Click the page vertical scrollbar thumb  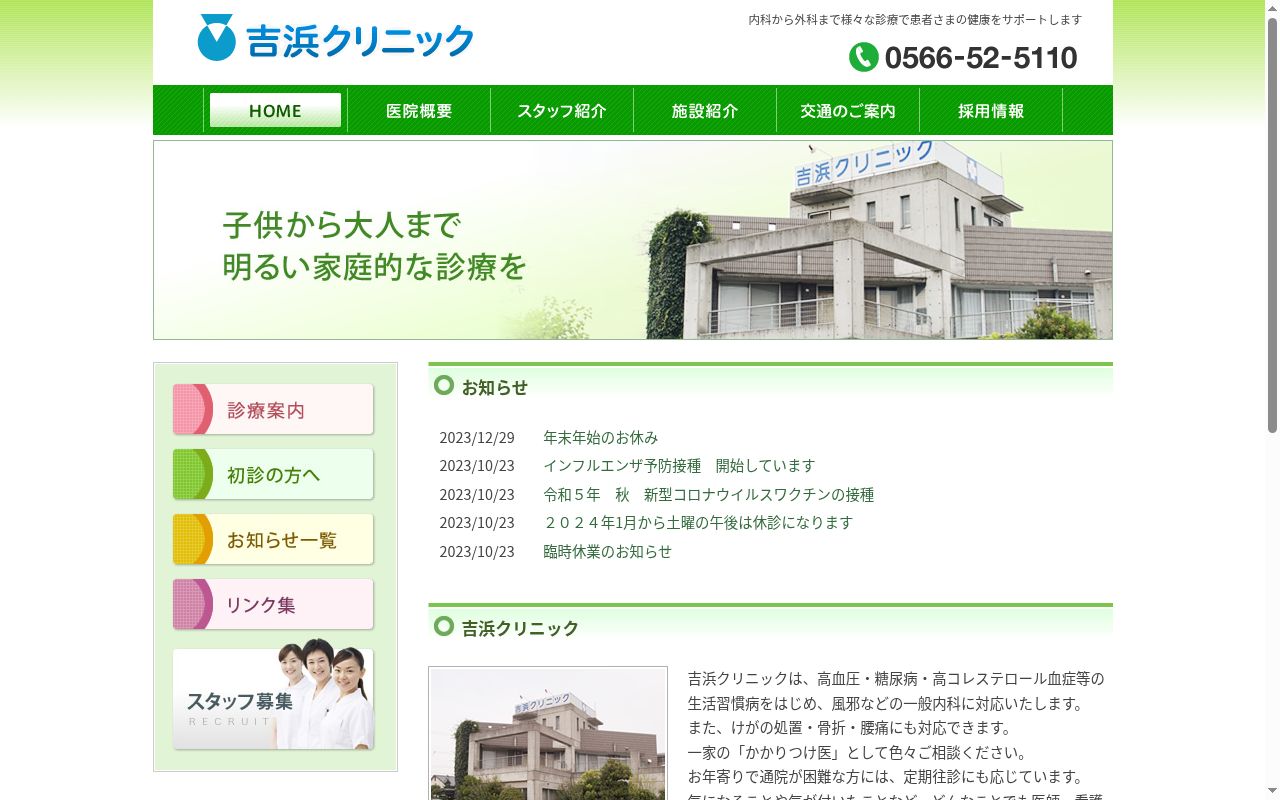(x=1272, y=225)
